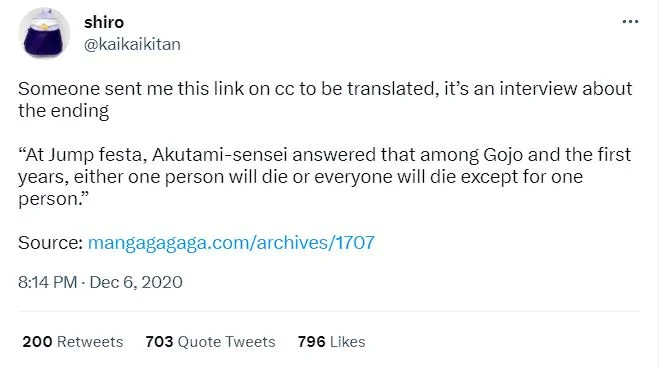Click the word "Likes" label
Image resolution: width=665 pixels, height=366 pixels.
(x=348, y=341)
